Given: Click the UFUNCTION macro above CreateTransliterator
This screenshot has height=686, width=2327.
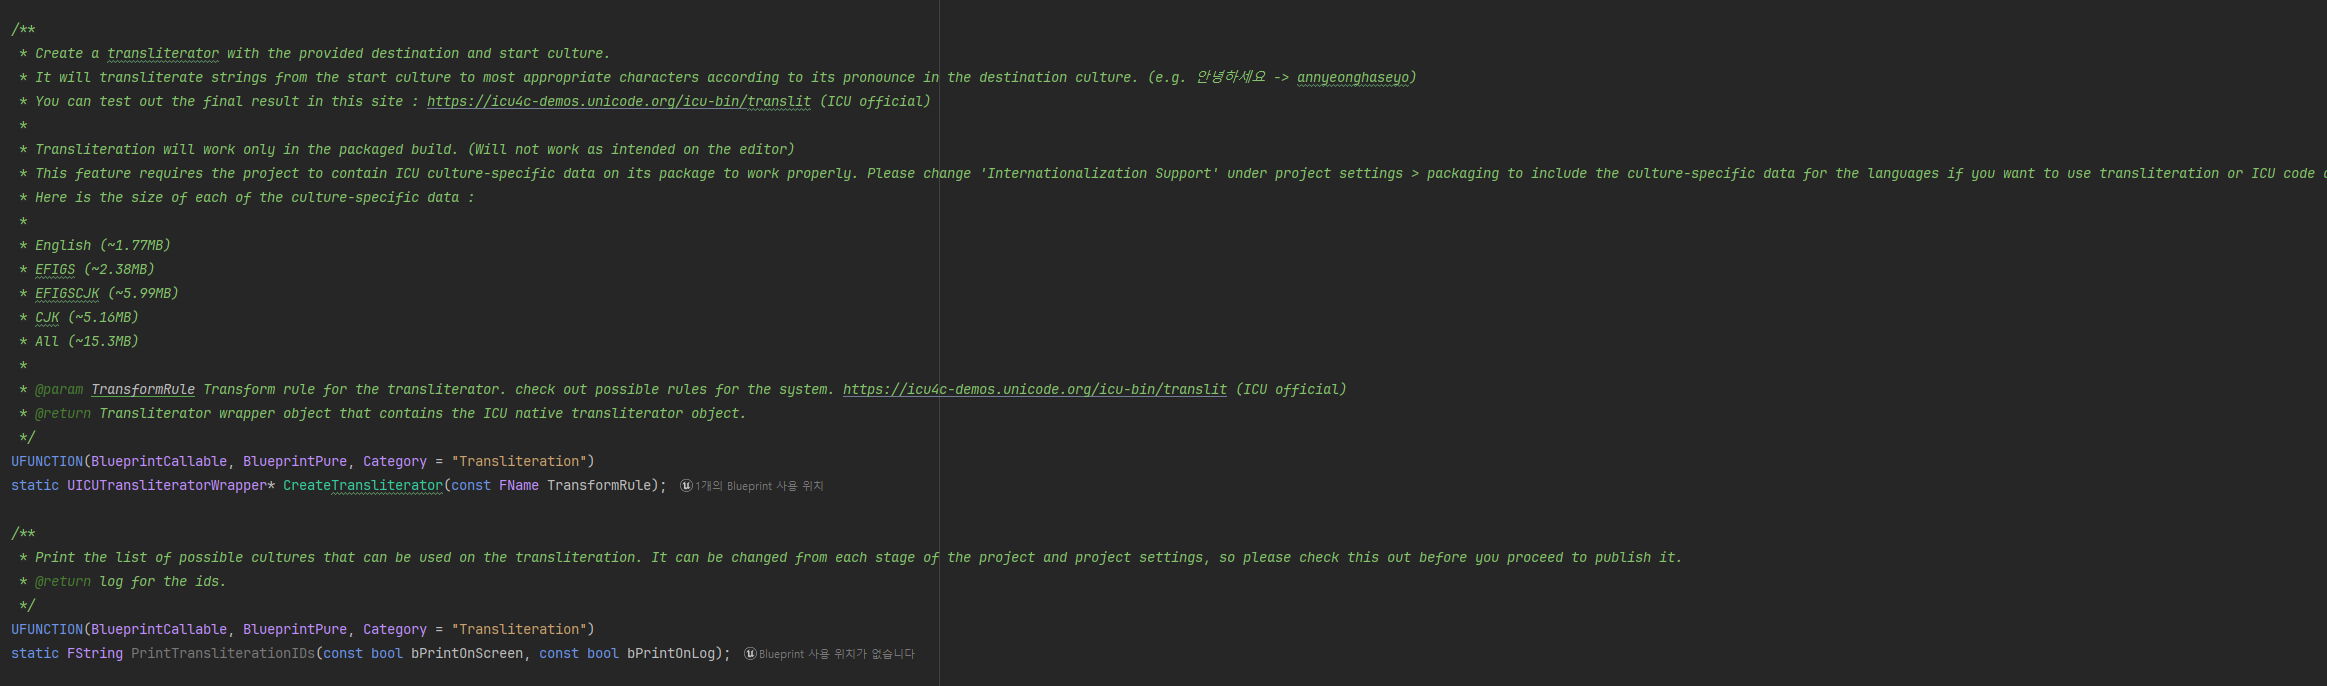Looking at the screenshot, I should tap(47, 461).
